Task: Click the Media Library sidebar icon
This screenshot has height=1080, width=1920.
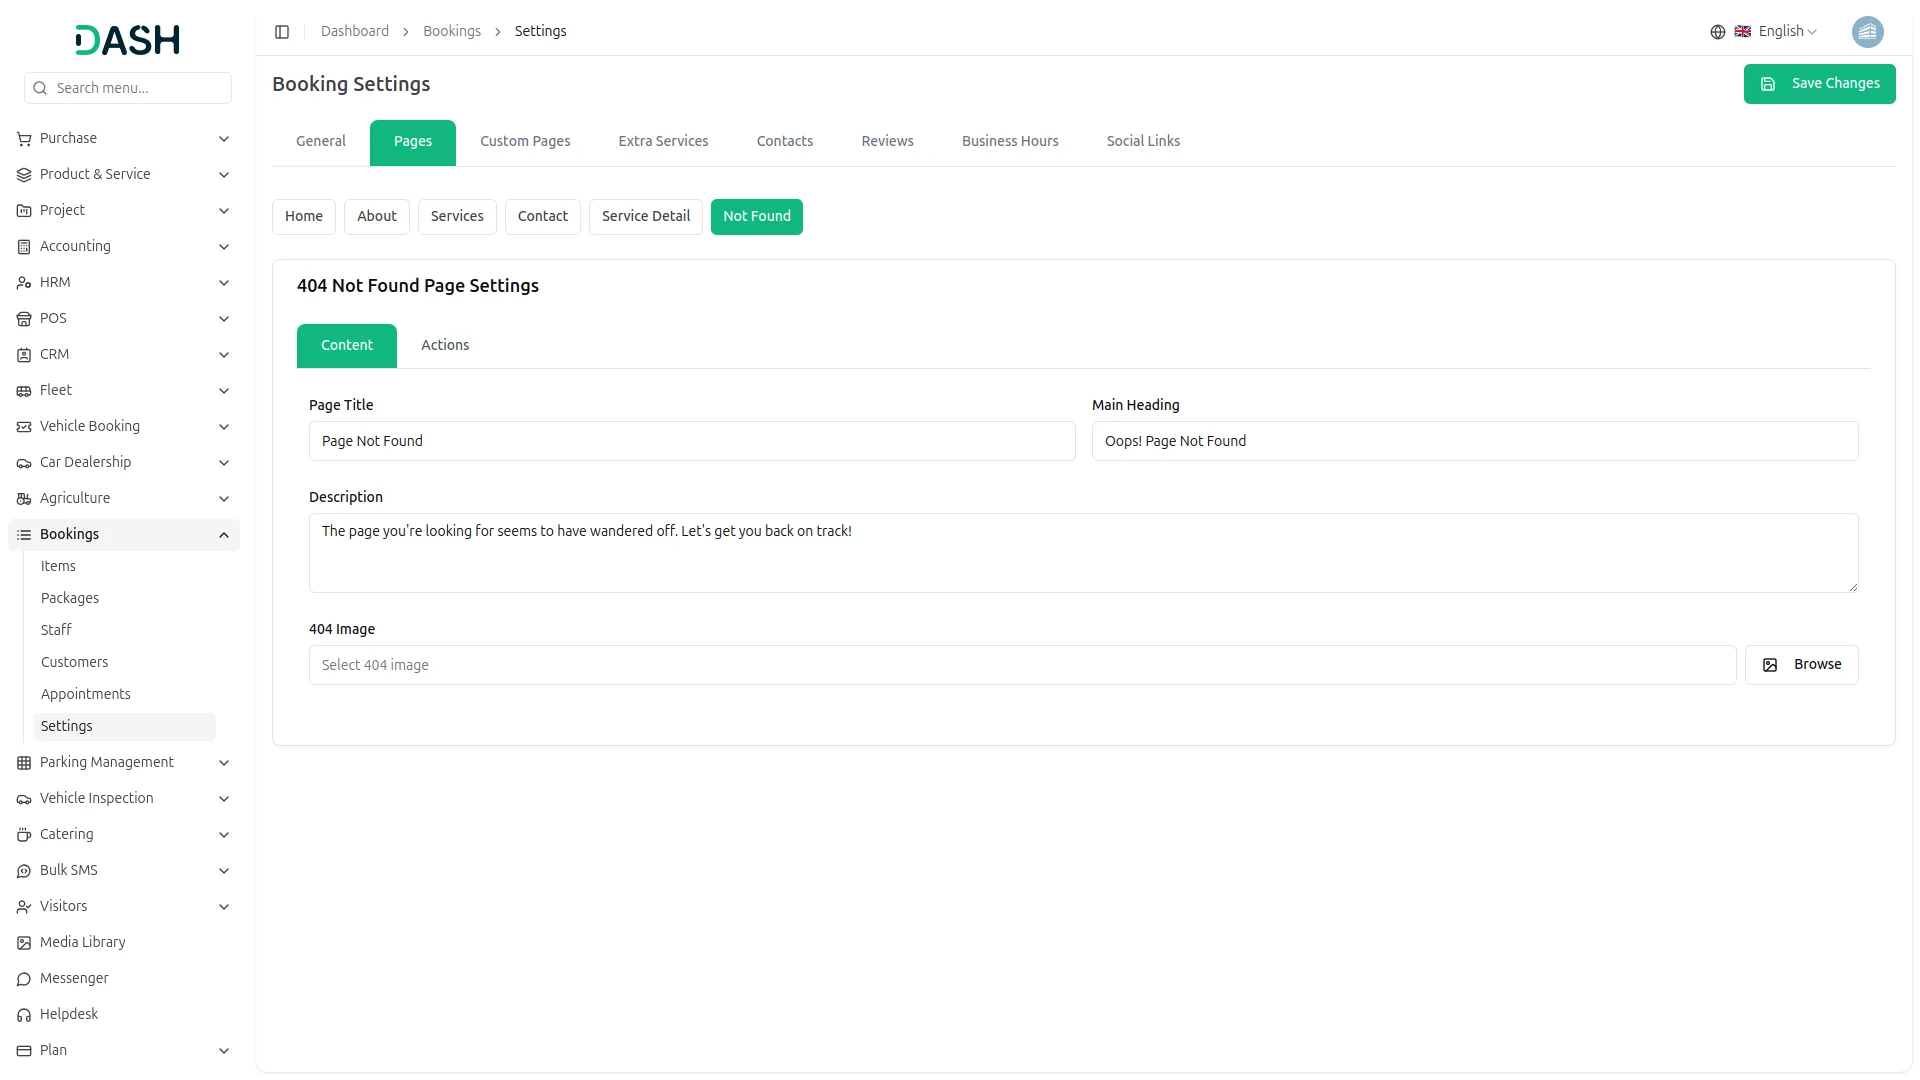Action: 24,943
